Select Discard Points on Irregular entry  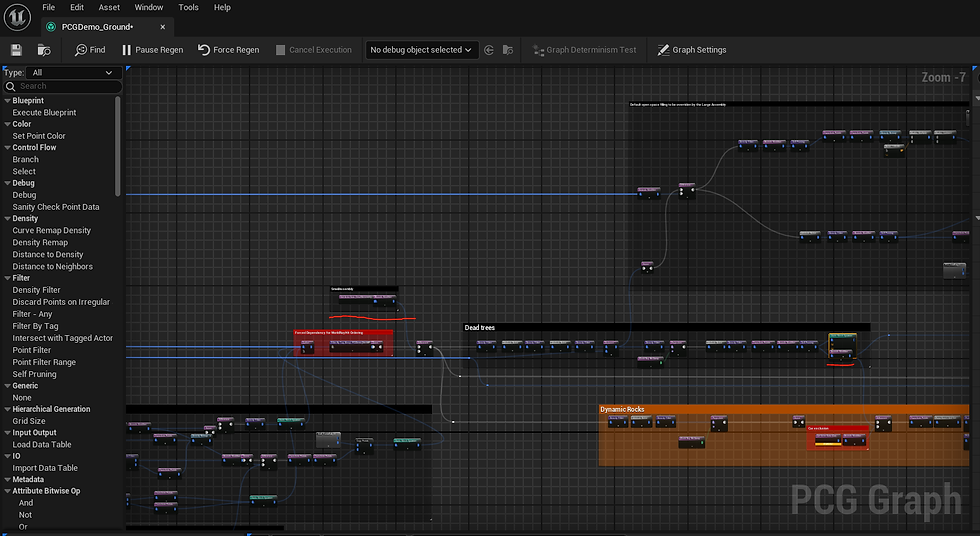click(x=61, y=302)
